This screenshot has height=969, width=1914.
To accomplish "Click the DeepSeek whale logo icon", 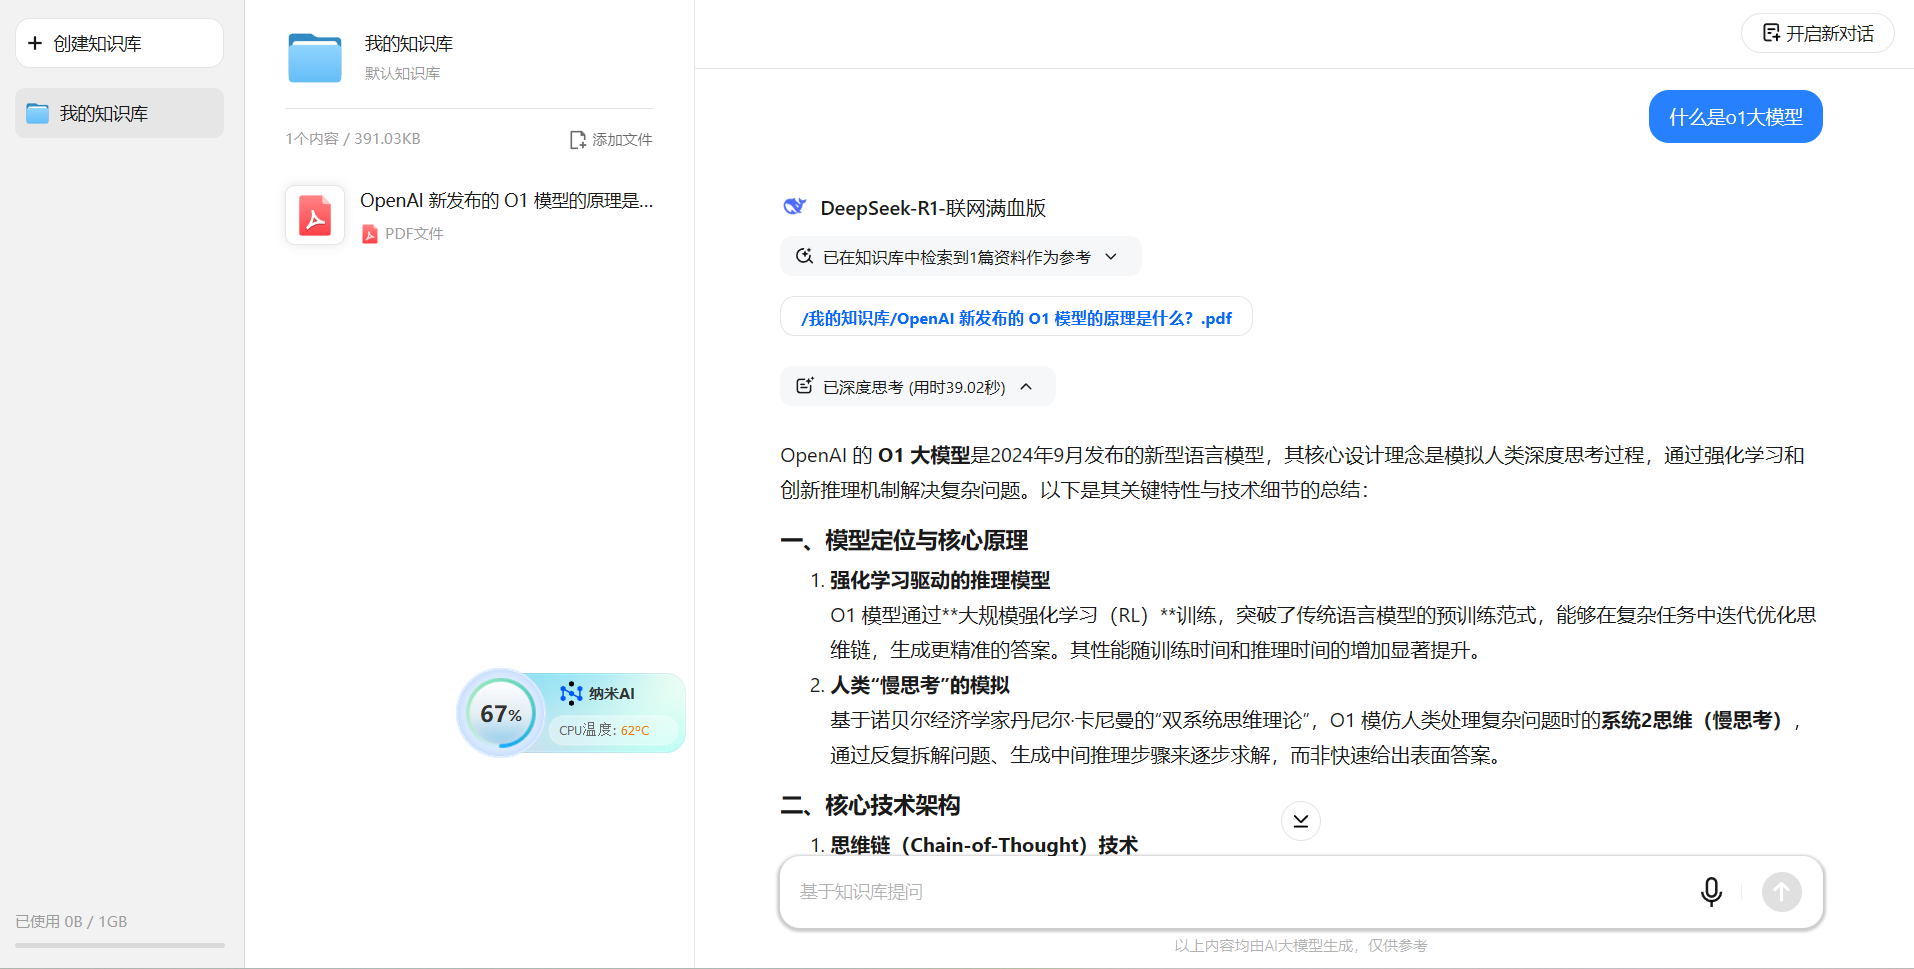I will point(795,207).
